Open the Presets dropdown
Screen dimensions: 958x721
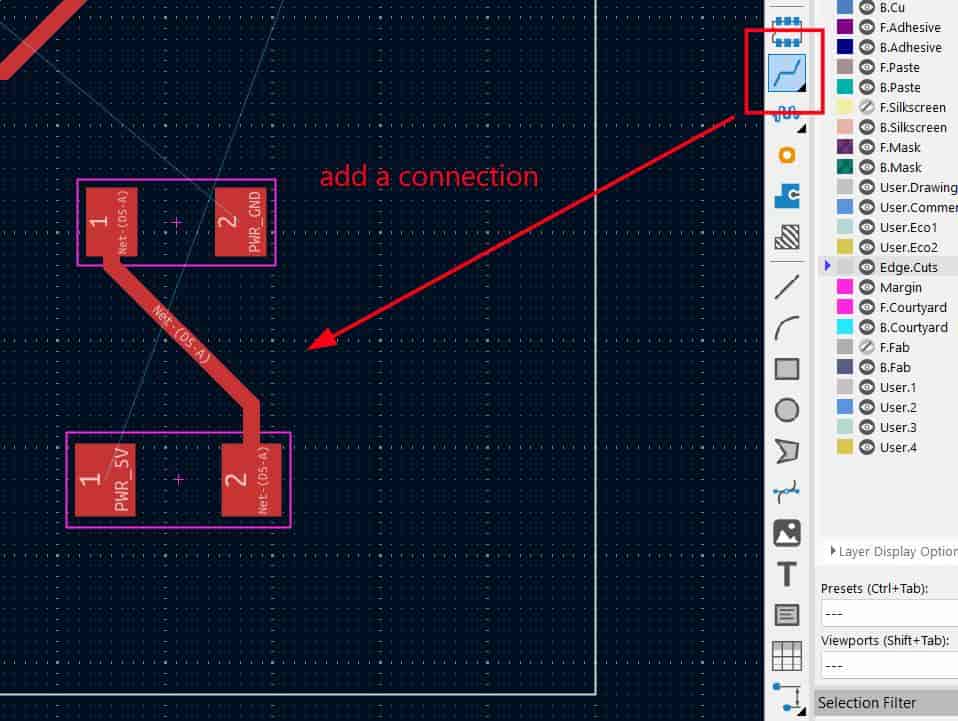pyautogui.click(x=890, y=613)
